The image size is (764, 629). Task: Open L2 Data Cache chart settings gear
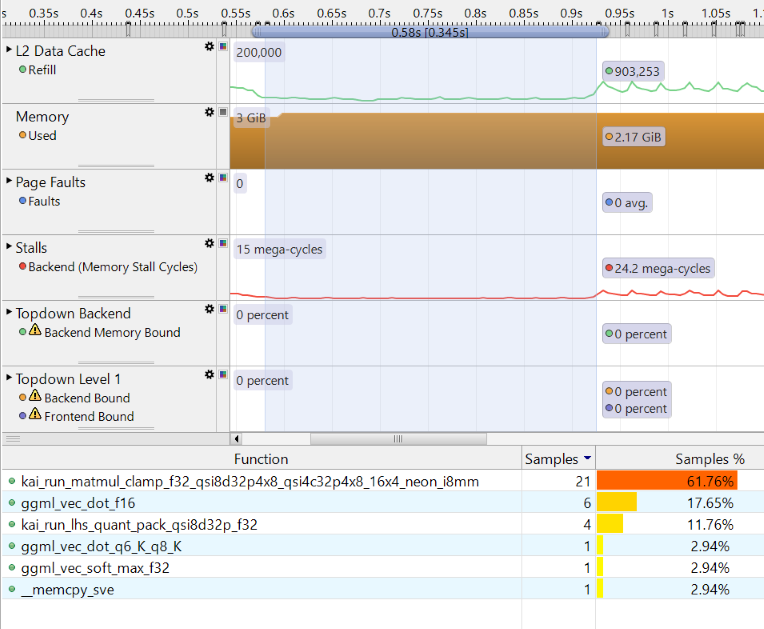209,46
